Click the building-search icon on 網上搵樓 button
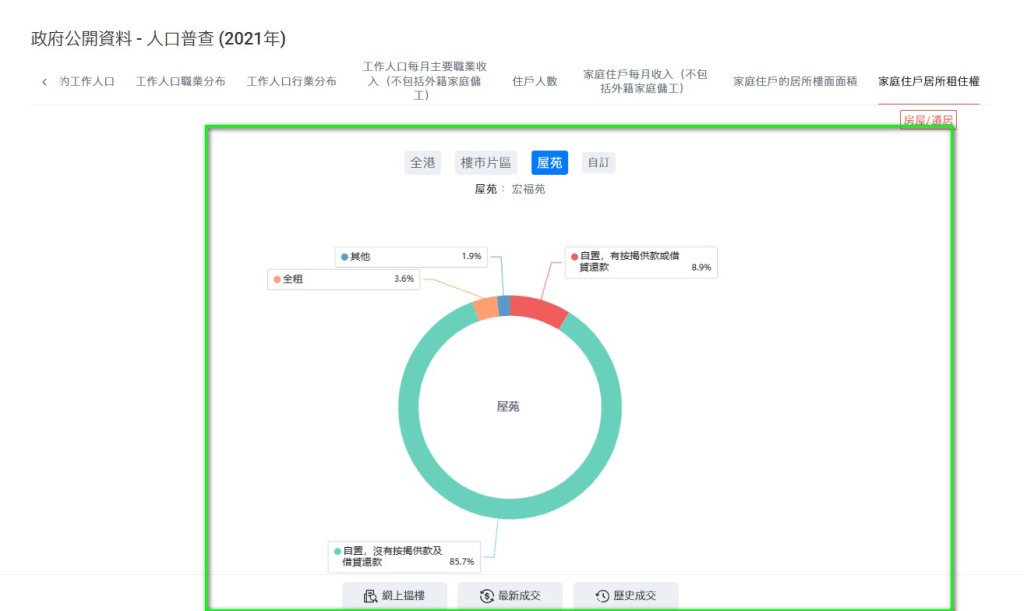The height and width of the screenshot is (611, 1024). tap(368, 595)
